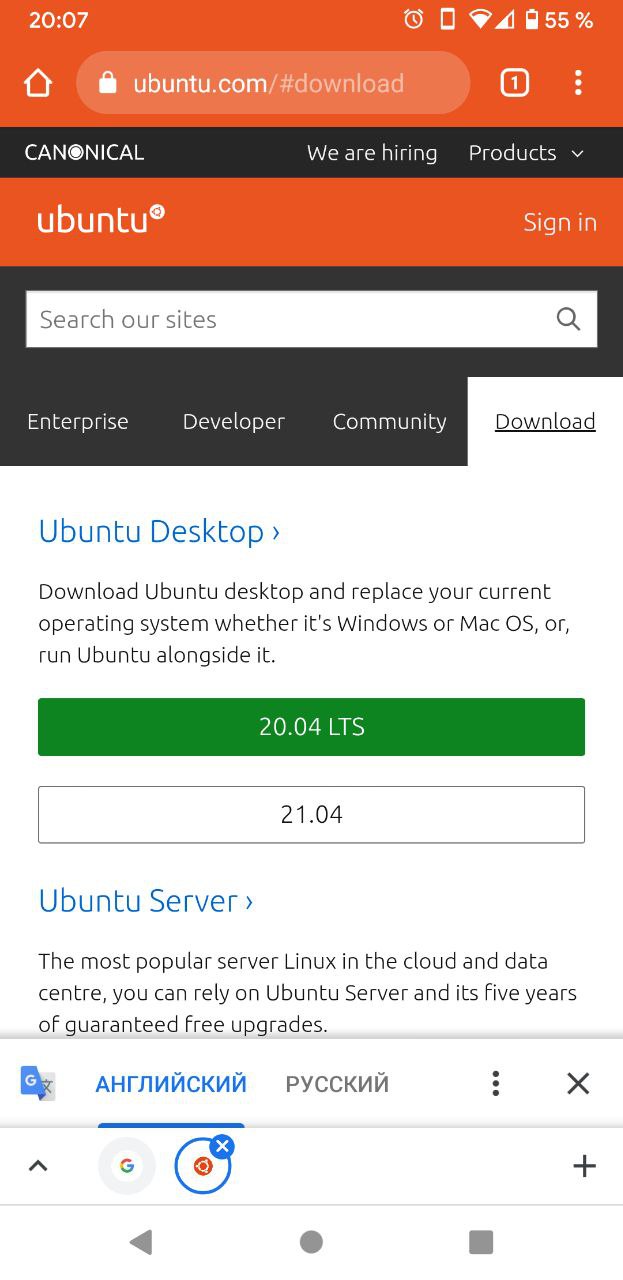Dismiss the translate bar with X
Screen dimensions: 623x1280
coord(578,1083)
